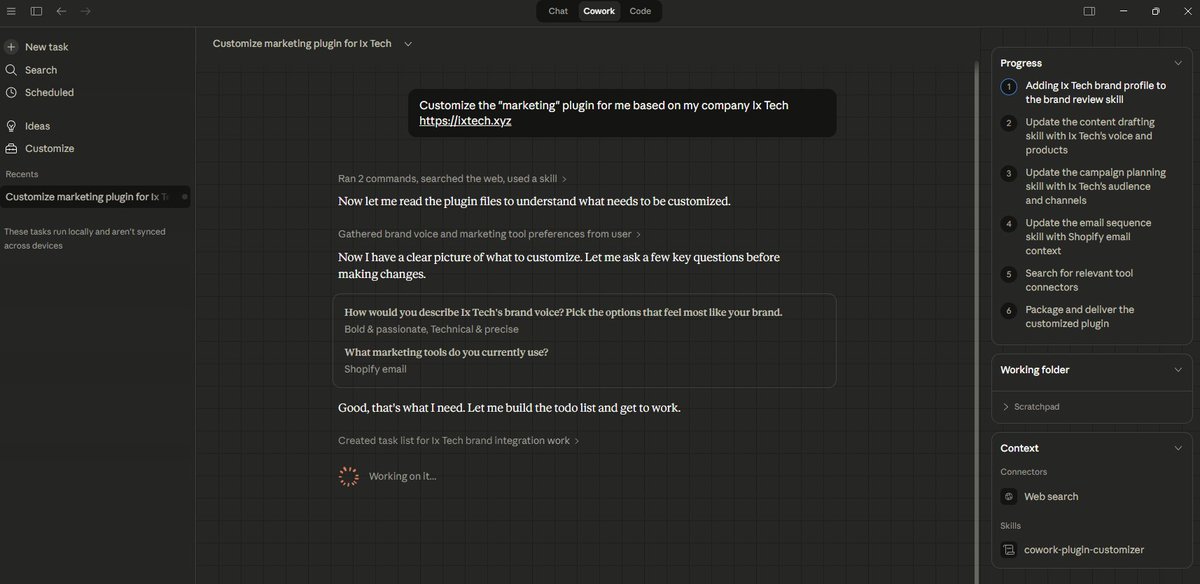Click 'Adding Ix Tech brand profile' step text
Viewport: 1200px width, 584px height.
coord(1096,92)
